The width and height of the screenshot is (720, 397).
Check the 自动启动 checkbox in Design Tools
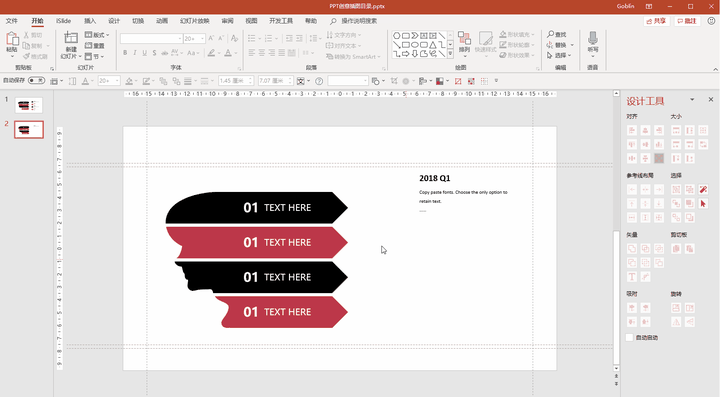[630, 337]
